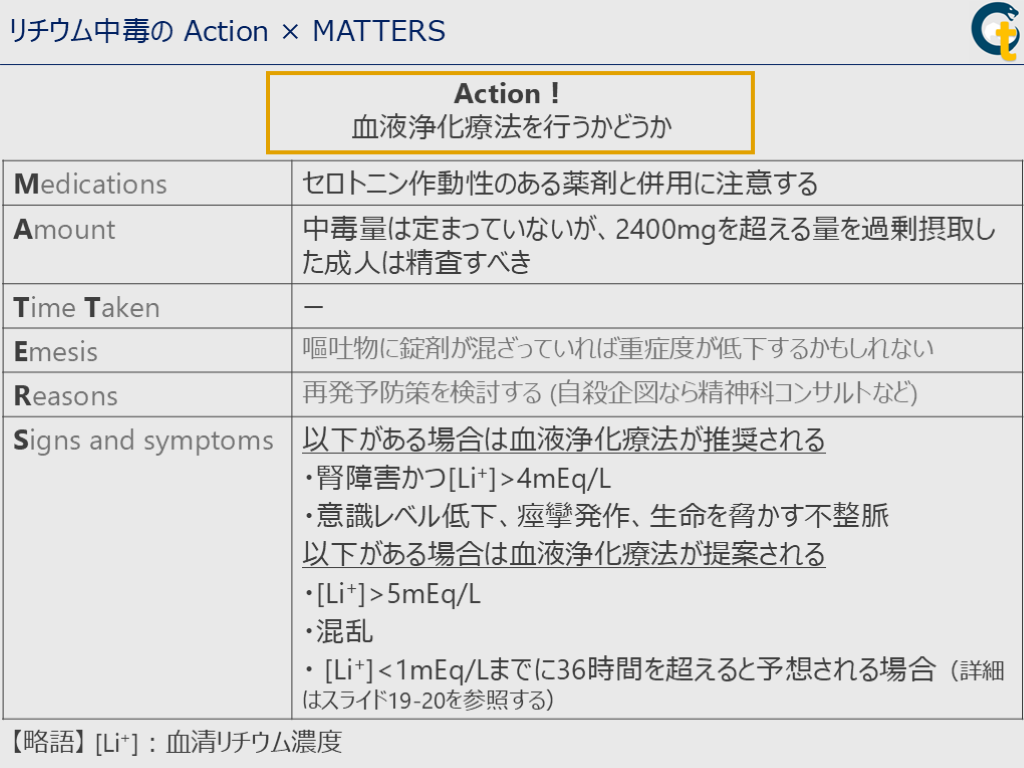Click the スライド19-20を参照する reference note
Screen dimensions: 1024x768
430,699
